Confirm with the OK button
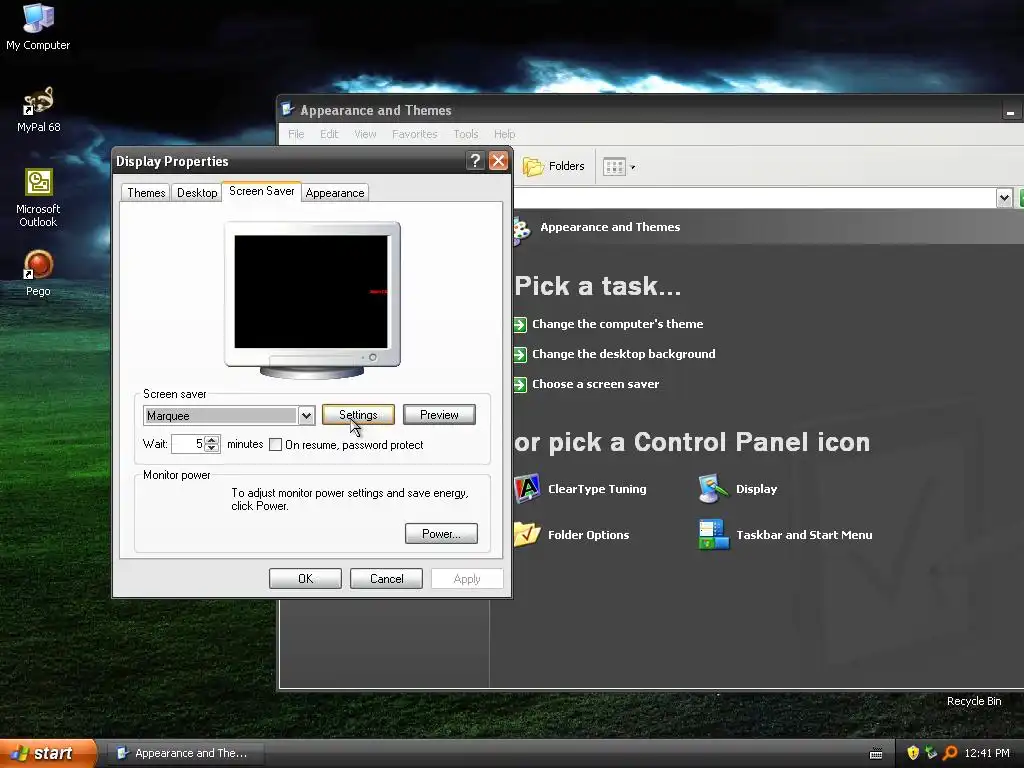The height and width of the screenshot is (768, 1024). [305, 579]
